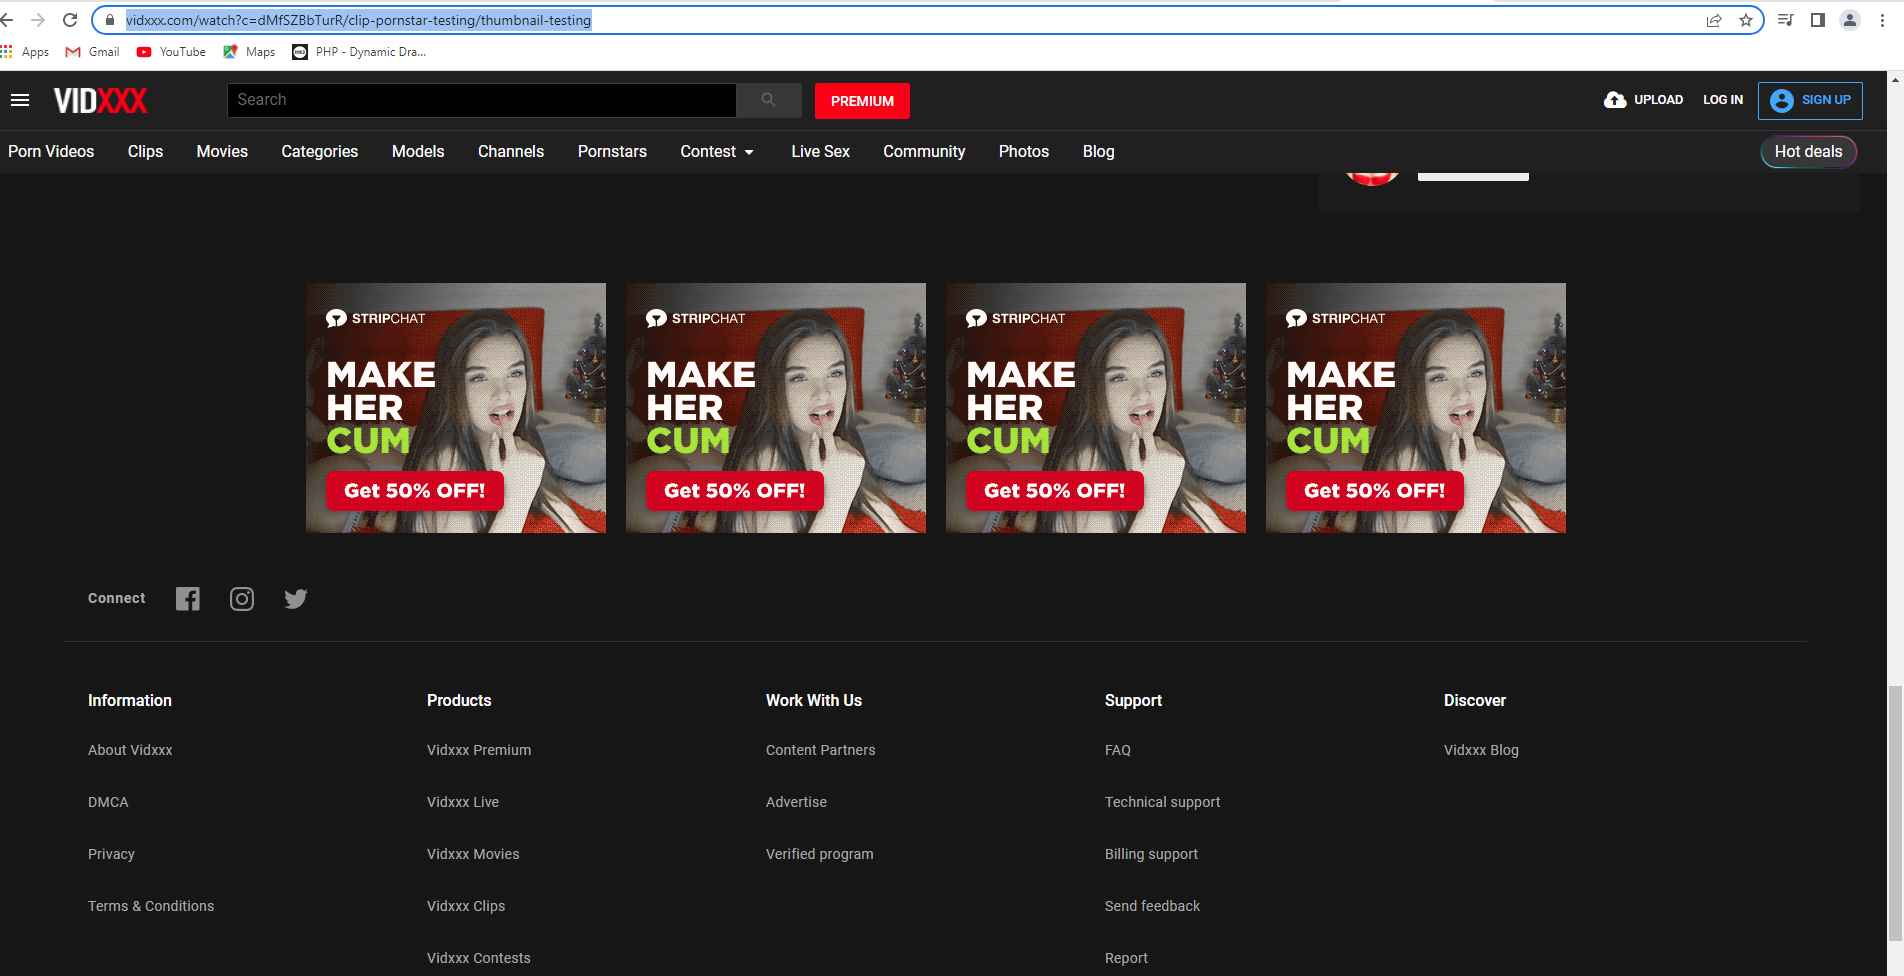Viewport: 1904px width, 976px height.
Task: Open the Clips nav tab
Action: (145, 152)
